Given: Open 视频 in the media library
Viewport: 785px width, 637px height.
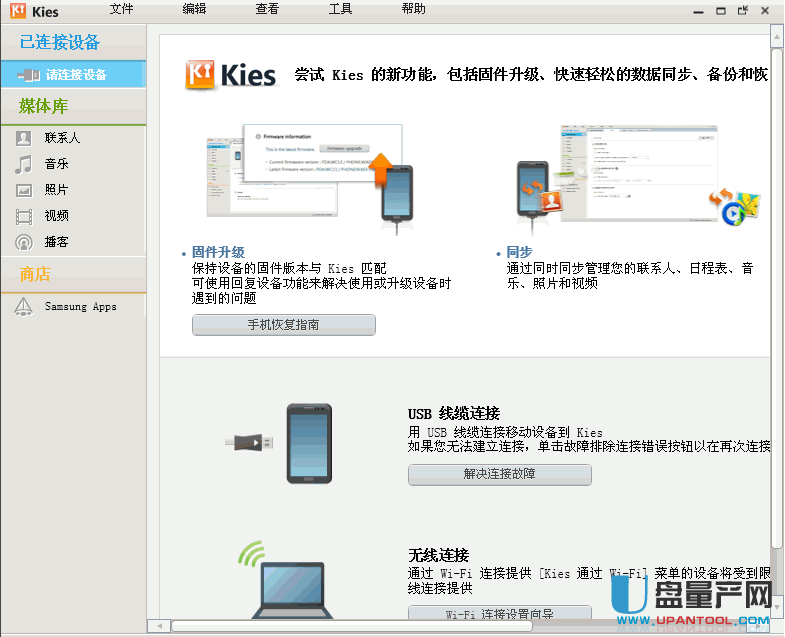Looking at the screenshot, I should point(56,216).
